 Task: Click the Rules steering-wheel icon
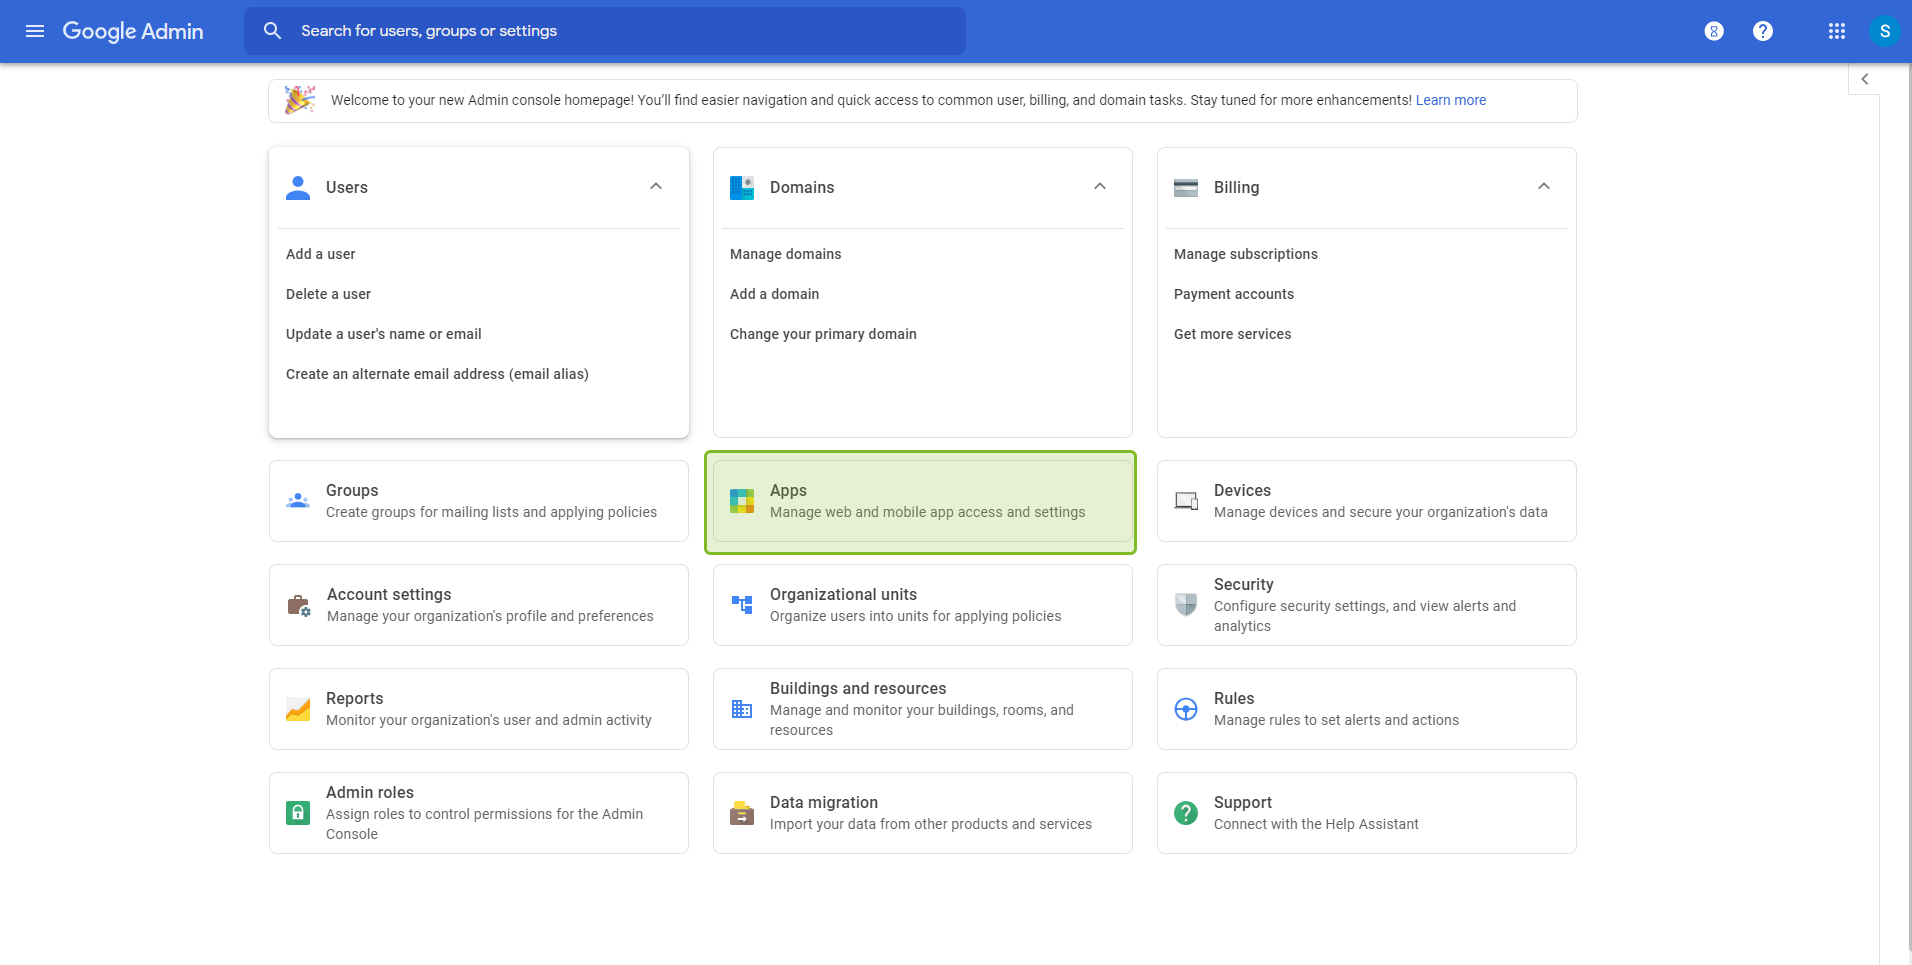pyautogui.click(x=1186, y=709)
